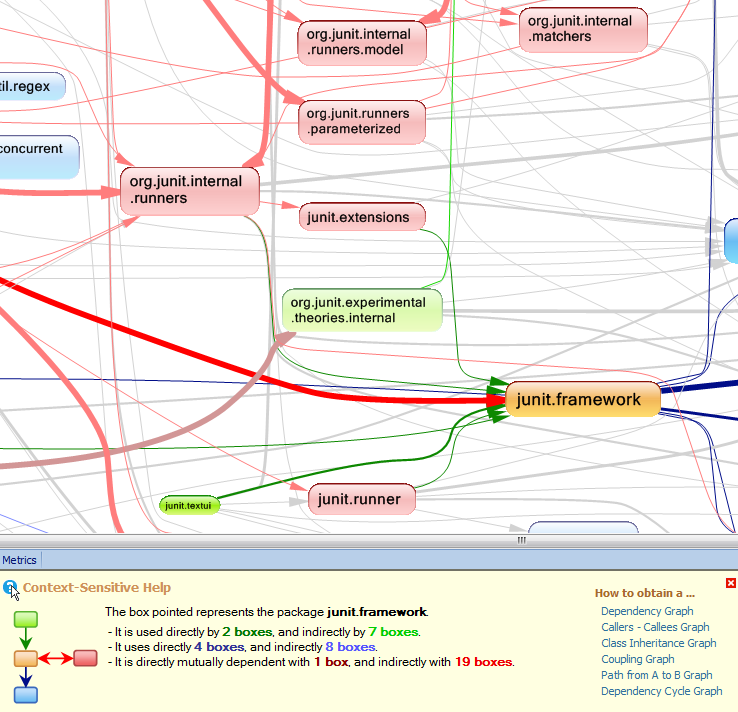Viewport: 738px width, 712px height.
Task: Click the '4 boxes' directly used text
Action: point(219,647)
